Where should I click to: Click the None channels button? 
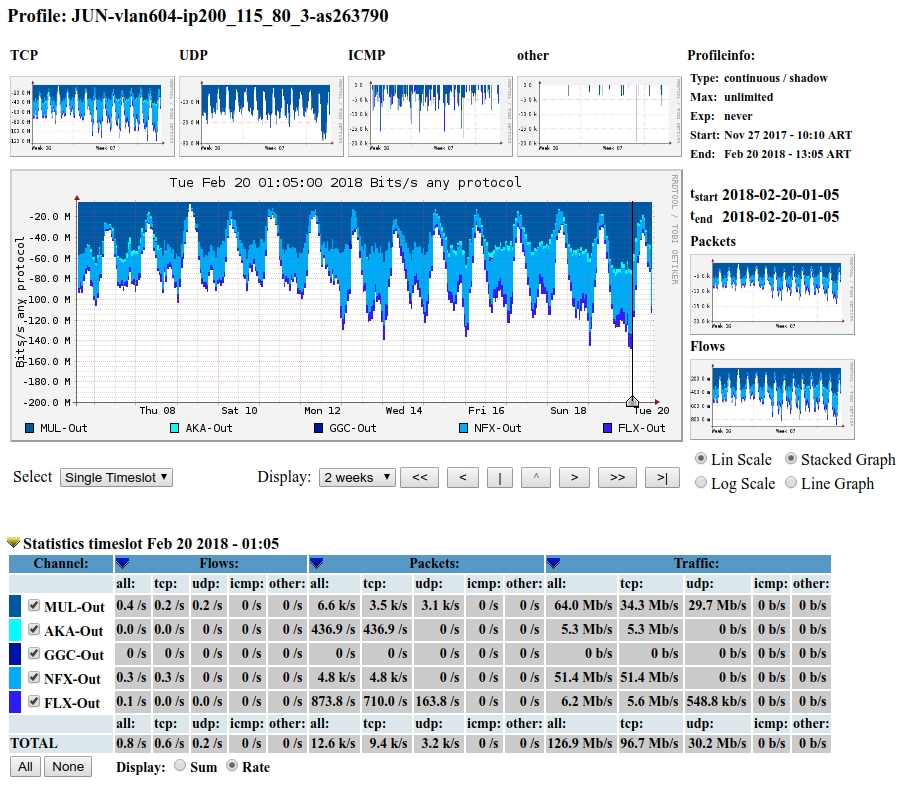68,767
